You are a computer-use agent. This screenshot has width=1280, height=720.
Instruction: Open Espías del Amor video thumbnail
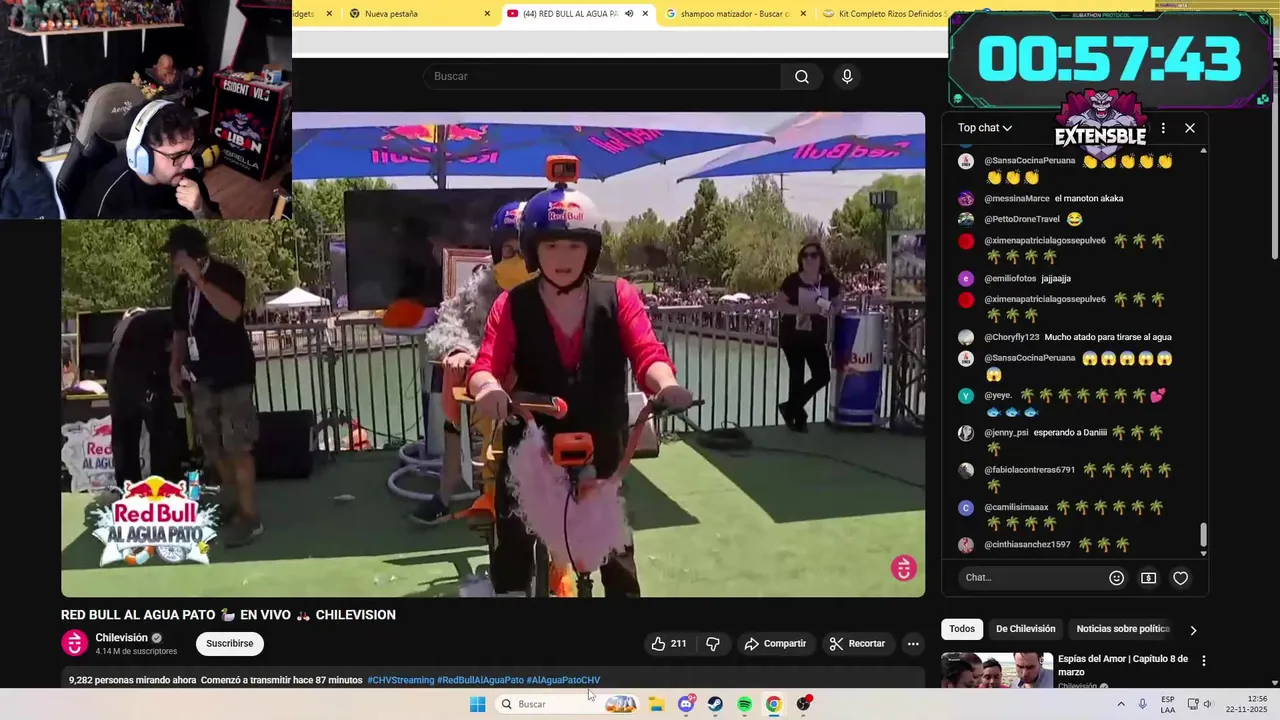997,670
